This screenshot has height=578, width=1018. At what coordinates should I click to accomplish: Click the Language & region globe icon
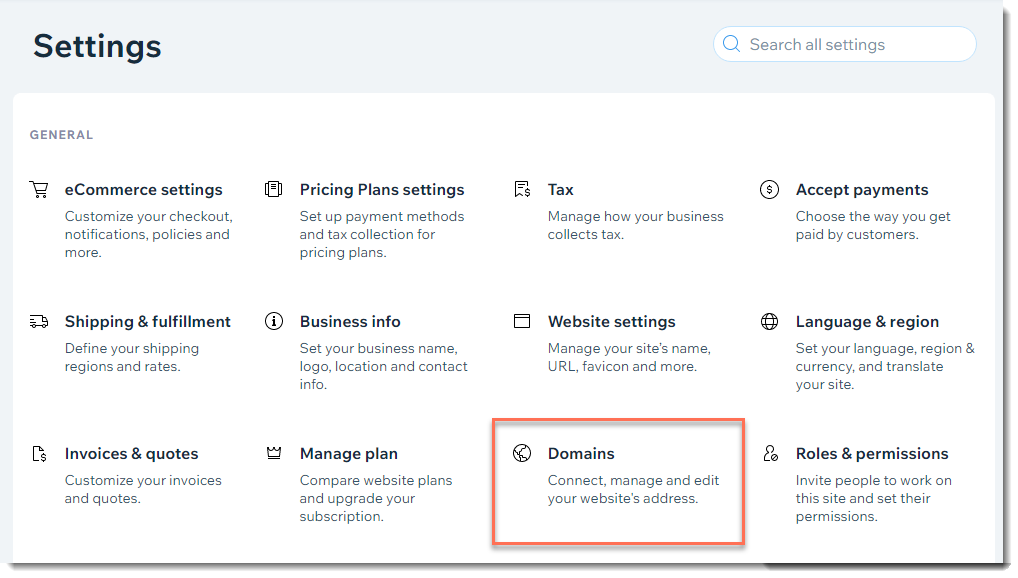coord(769,321)
